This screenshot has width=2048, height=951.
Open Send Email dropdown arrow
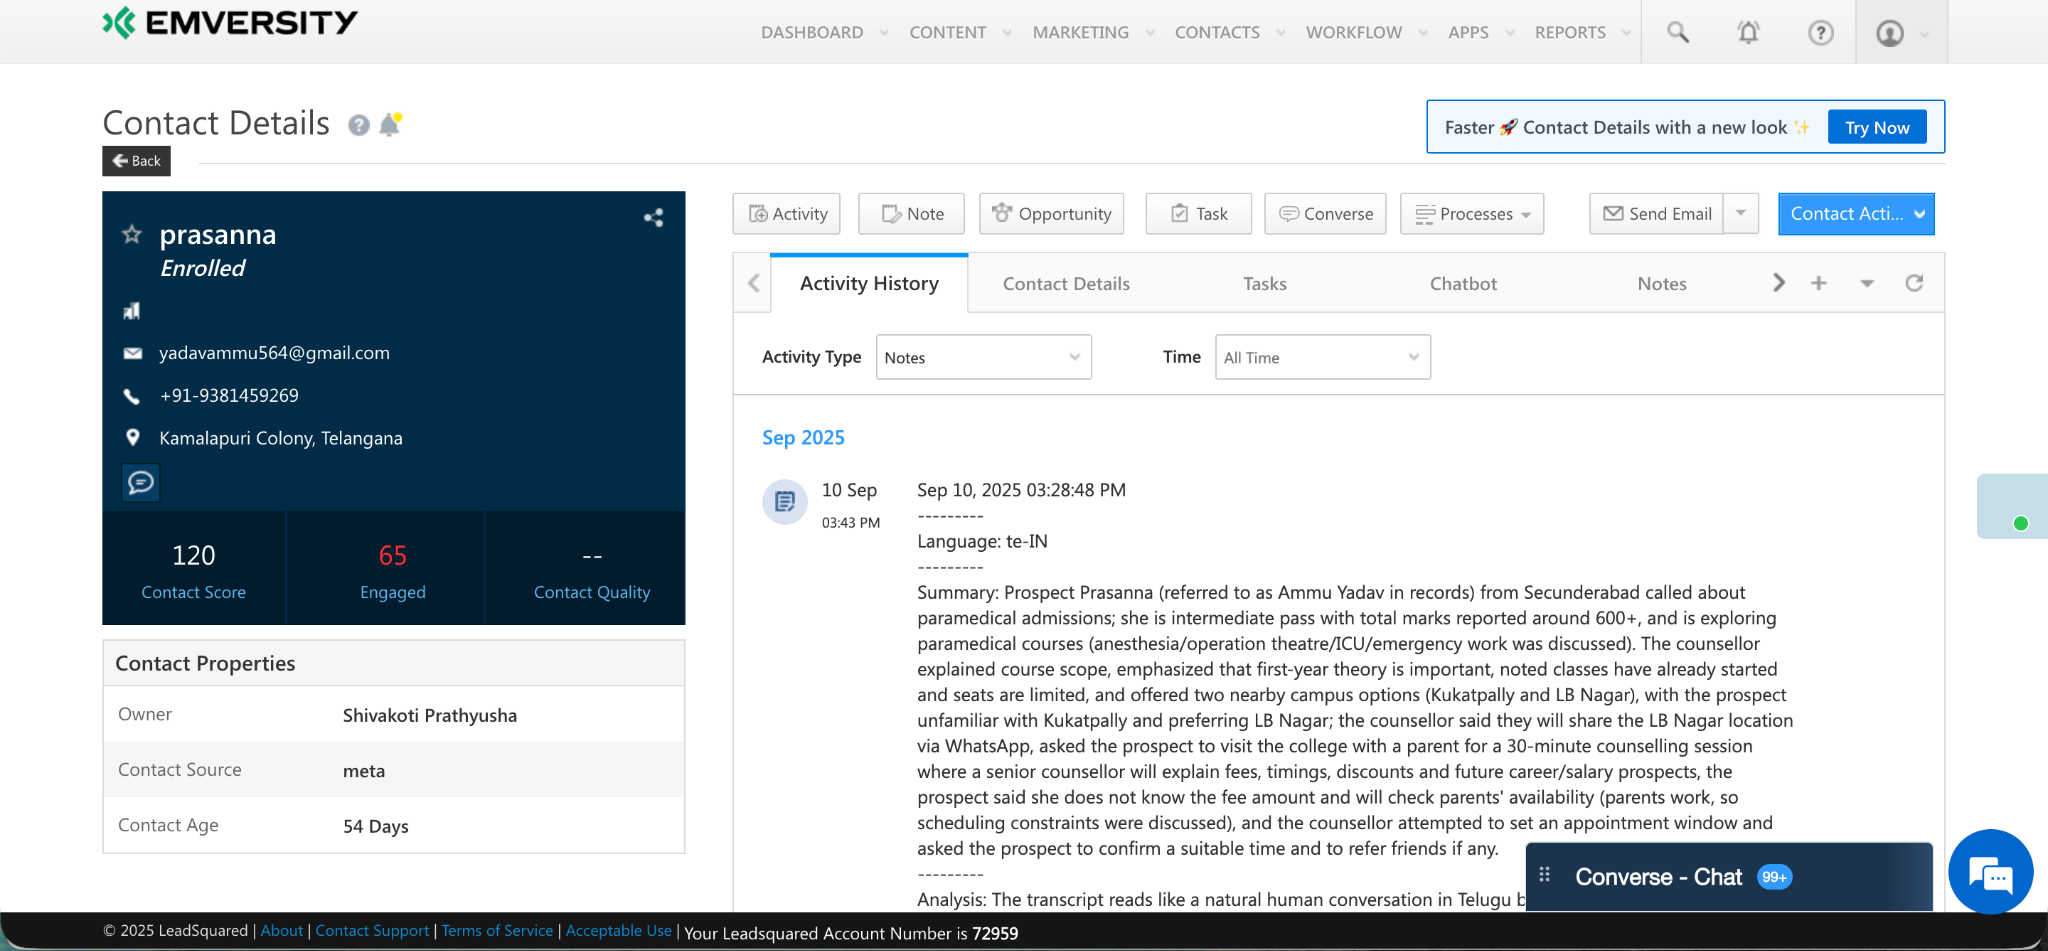point(1741,213)
